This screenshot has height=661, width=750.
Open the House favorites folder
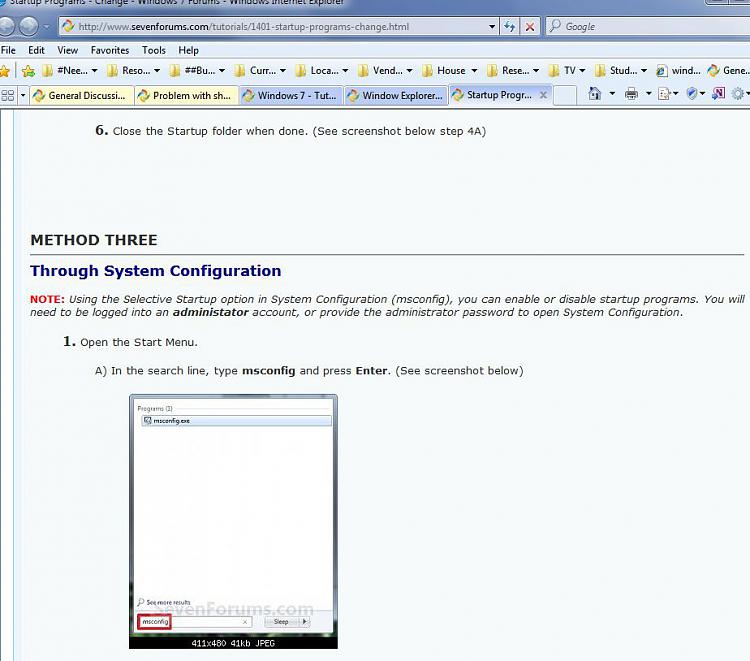coord(450,71)
